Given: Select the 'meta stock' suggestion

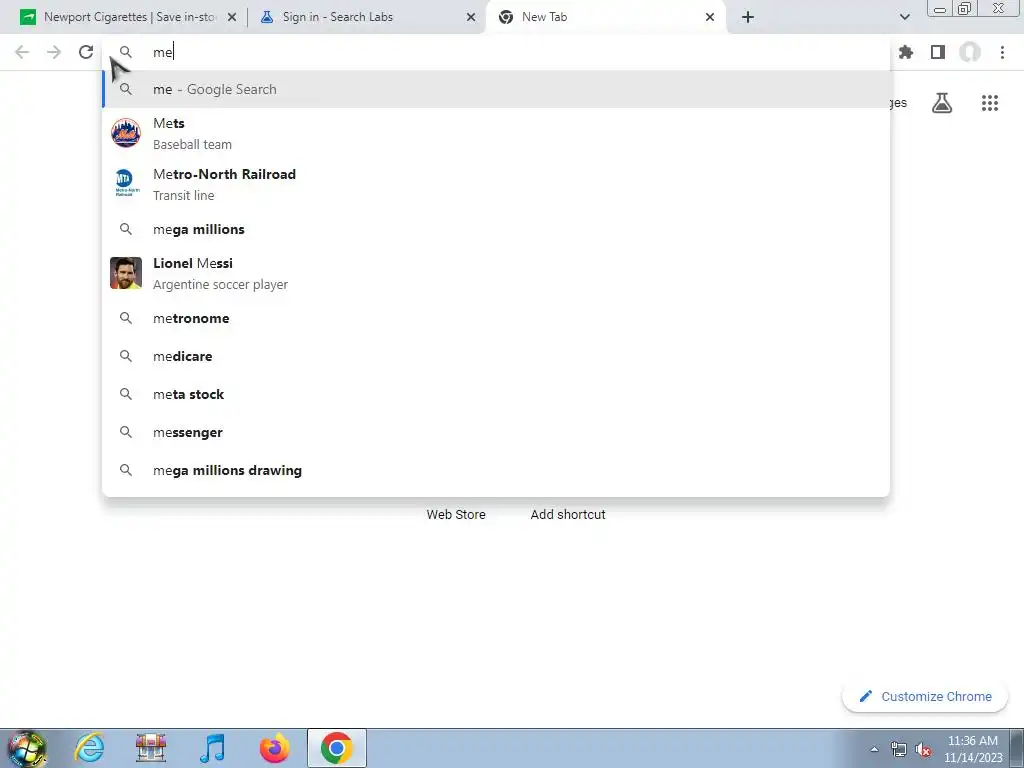Looking at the screenshot, I should [496, 394].
